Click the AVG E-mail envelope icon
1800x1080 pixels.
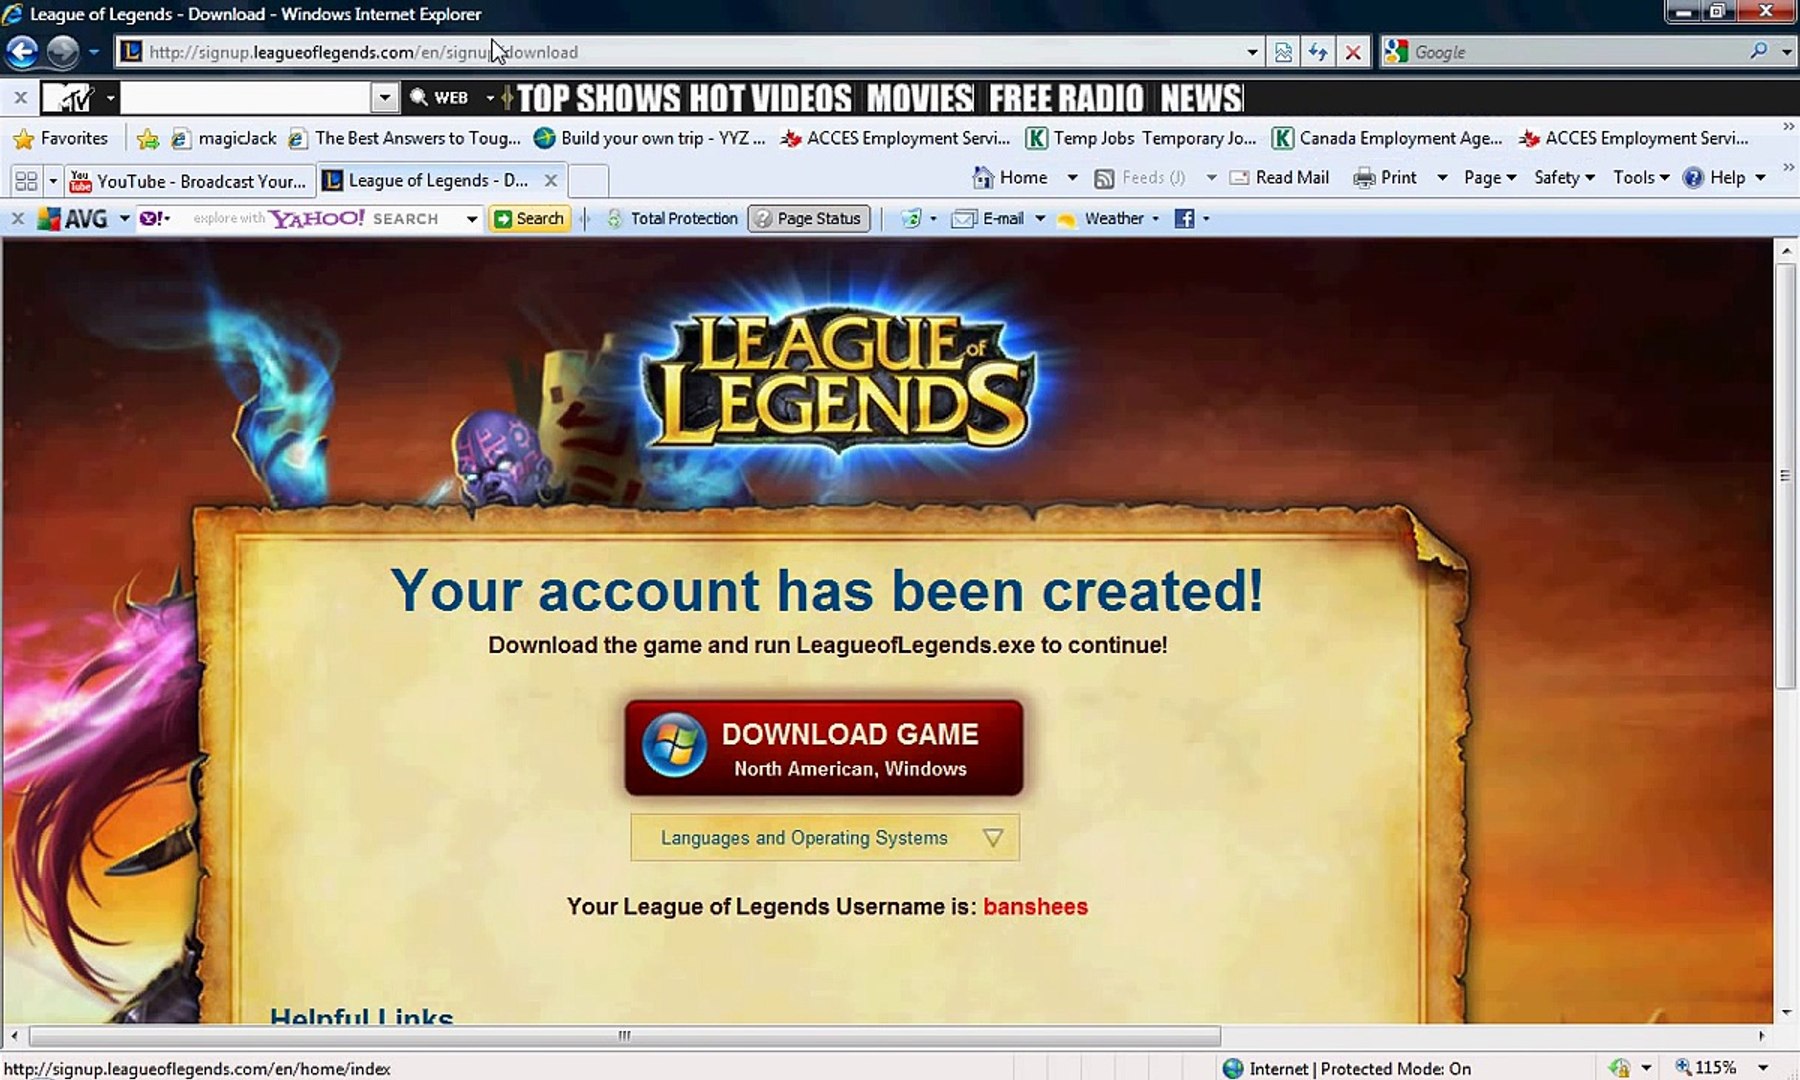pos(964,219)
